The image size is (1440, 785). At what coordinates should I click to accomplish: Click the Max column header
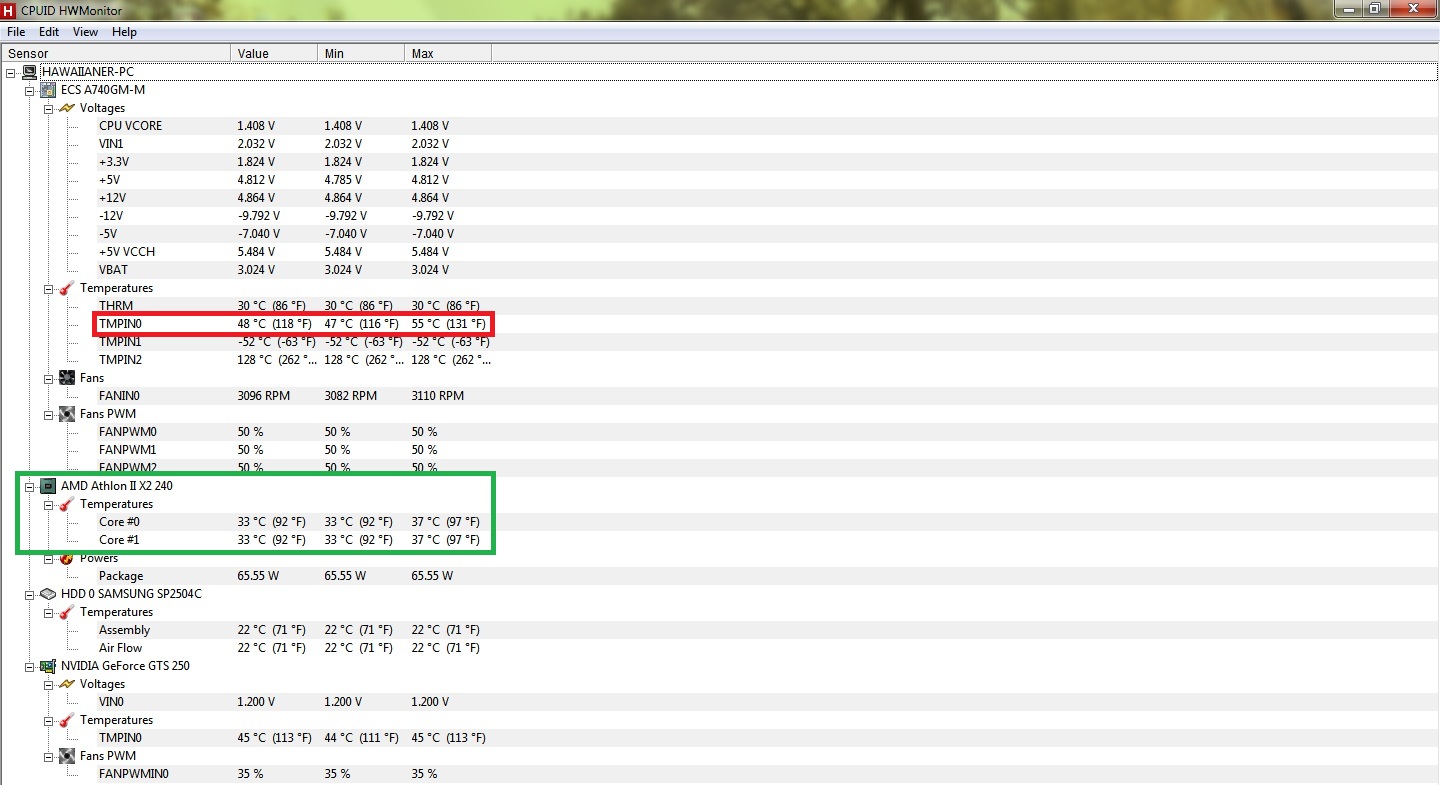click(448, 53)
